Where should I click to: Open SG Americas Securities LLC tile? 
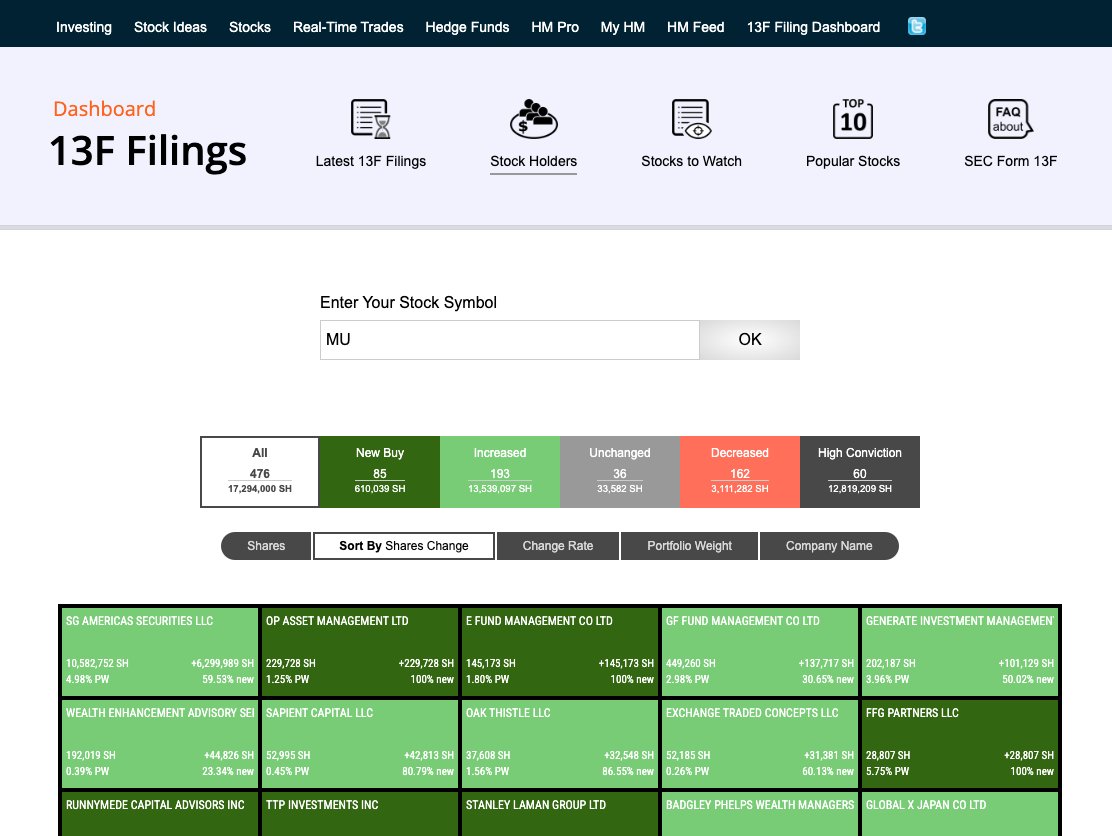[160, 651]
